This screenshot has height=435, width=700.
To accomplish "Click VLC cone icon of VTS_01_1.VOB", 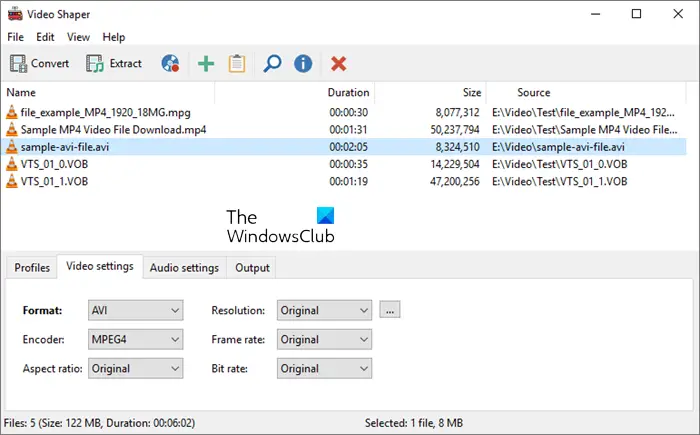I will pyautogui.click(x=12, y=181).
